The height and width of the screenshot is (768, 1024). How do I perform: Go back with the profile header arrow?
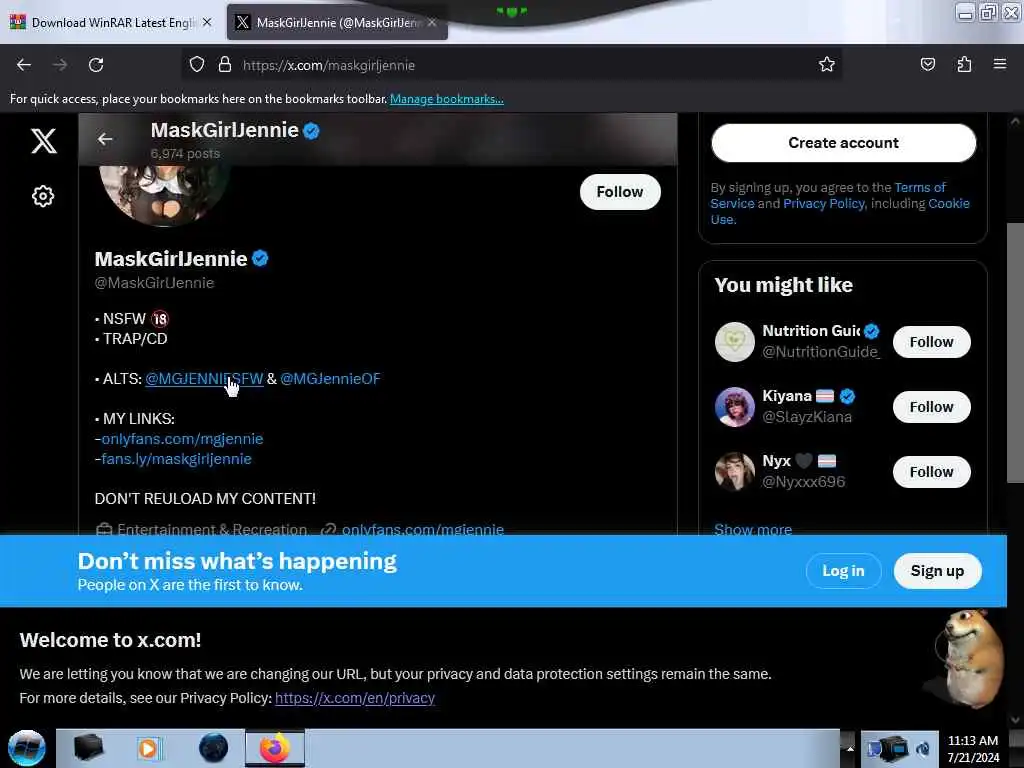tap(105, 139)
